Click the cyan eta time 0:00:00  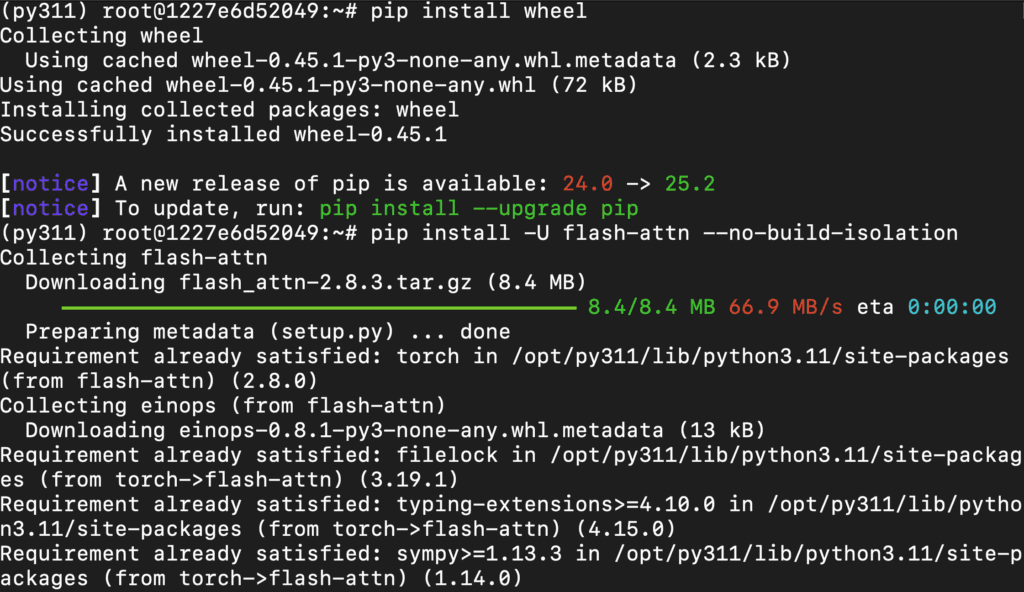(x=951, y=307)
